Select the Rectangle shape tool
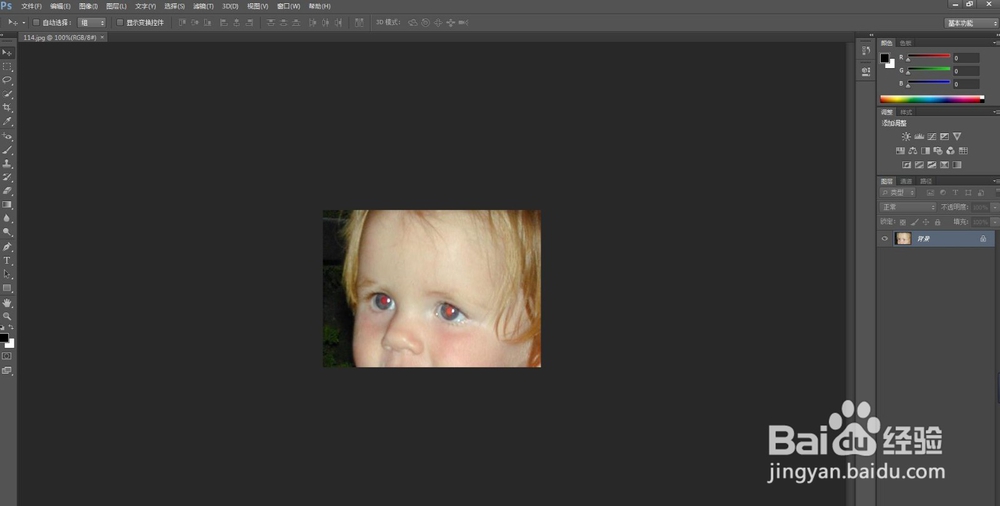This screenshot has width=1000, height=506. 7,288
